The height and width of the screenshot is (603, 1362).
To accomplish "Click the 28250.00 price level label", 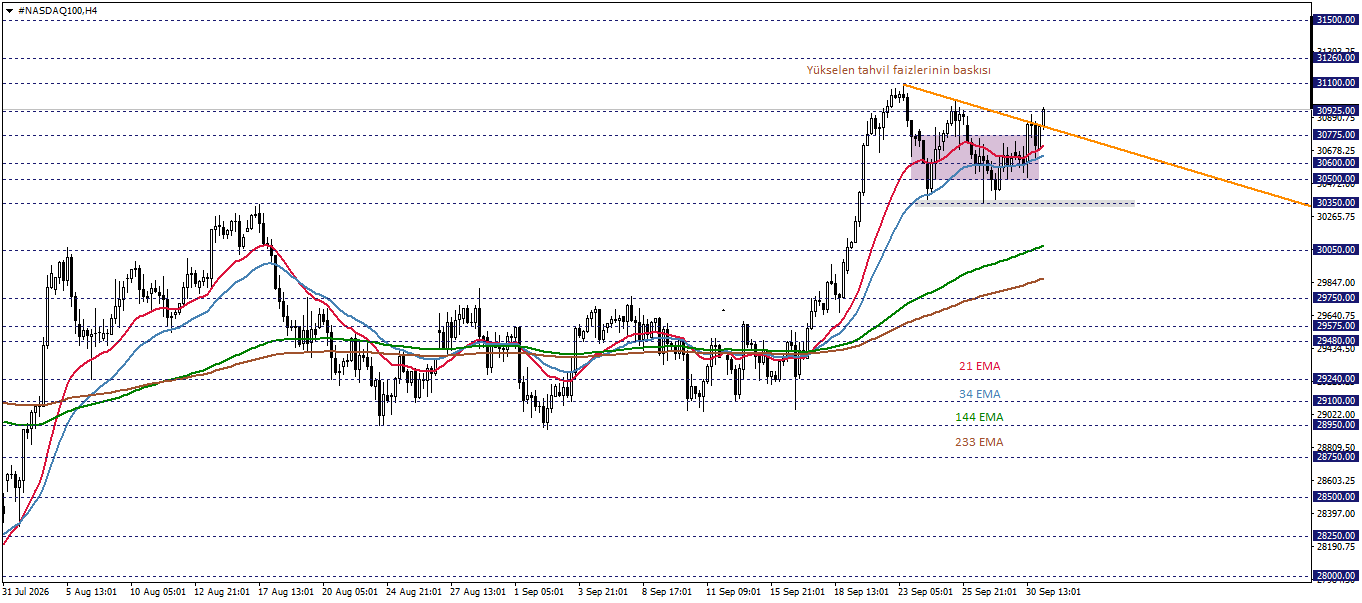I will [x=1337, y=536].
